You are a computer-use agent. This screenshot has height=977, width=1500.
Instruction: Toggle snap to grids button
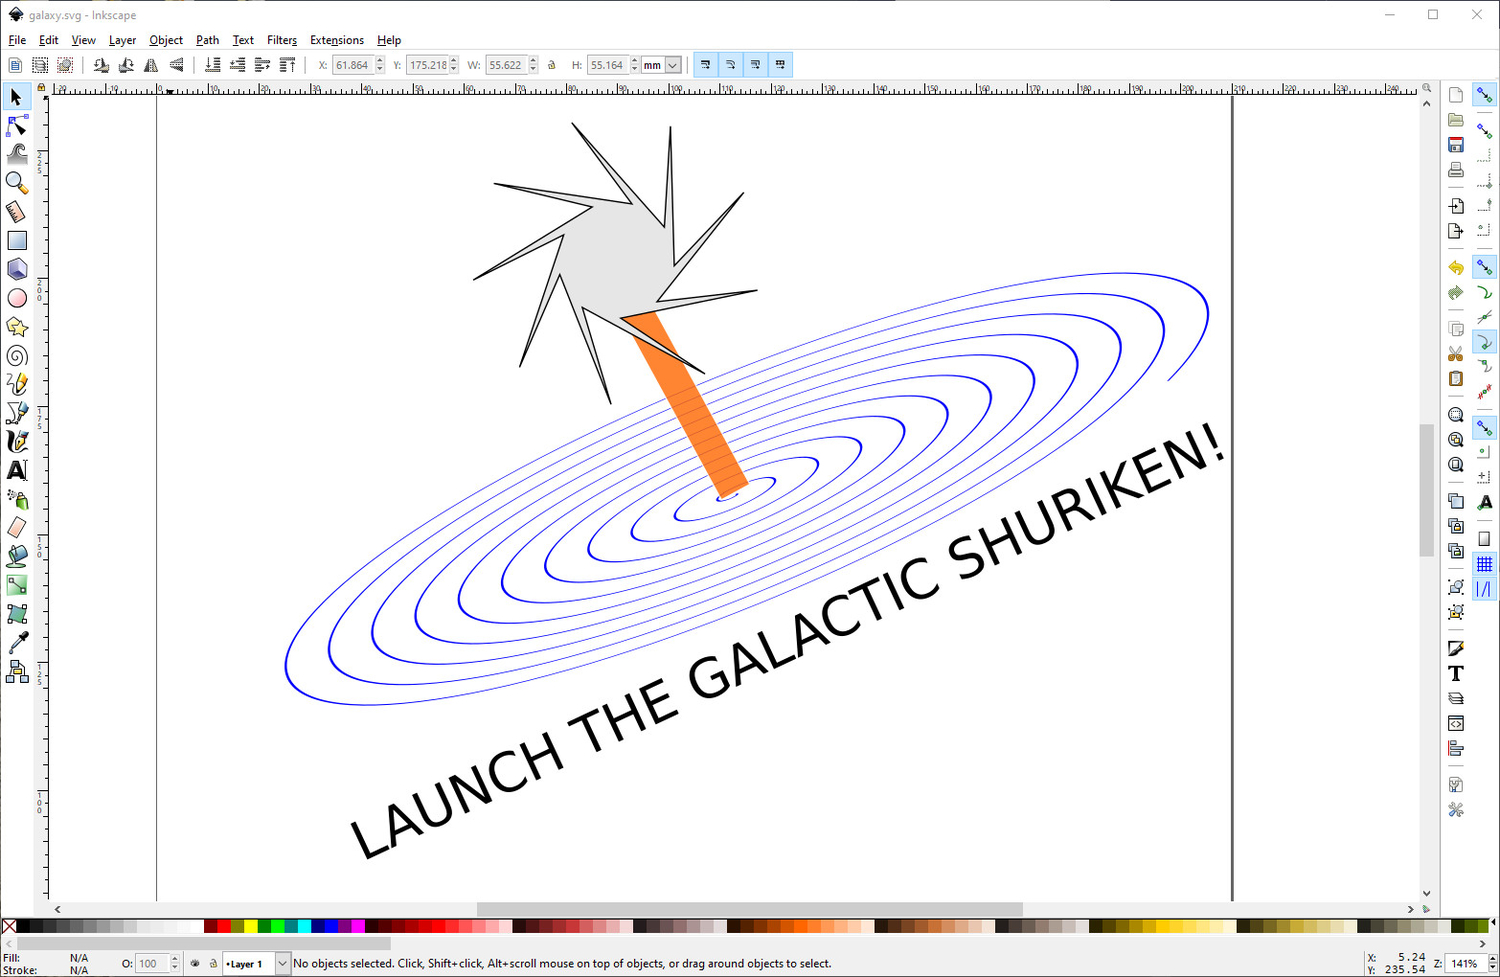point(1484,565)
